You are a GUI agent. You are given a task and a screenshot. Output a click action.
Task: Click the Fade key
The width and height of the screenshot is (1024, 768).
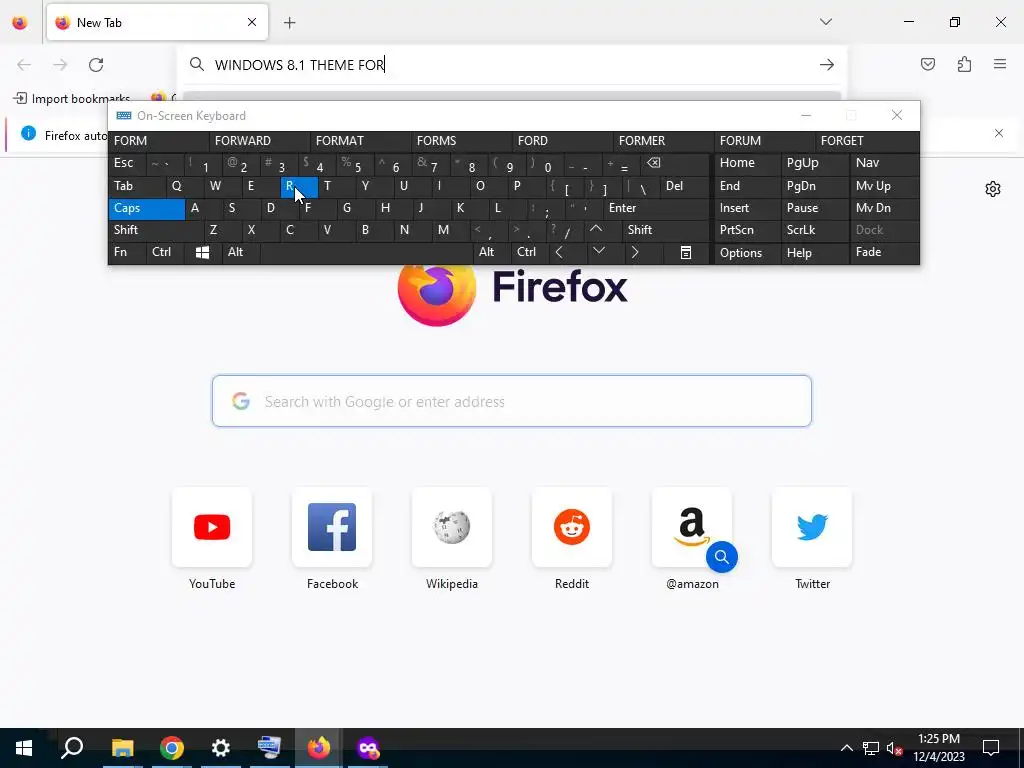(884, 252)
